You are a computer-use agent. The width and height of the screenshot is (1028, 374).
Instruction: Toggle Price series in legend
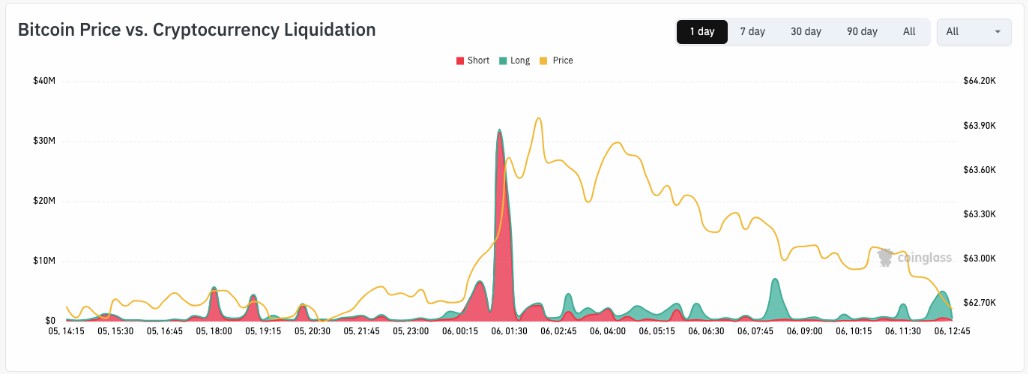tap(556, 60)
